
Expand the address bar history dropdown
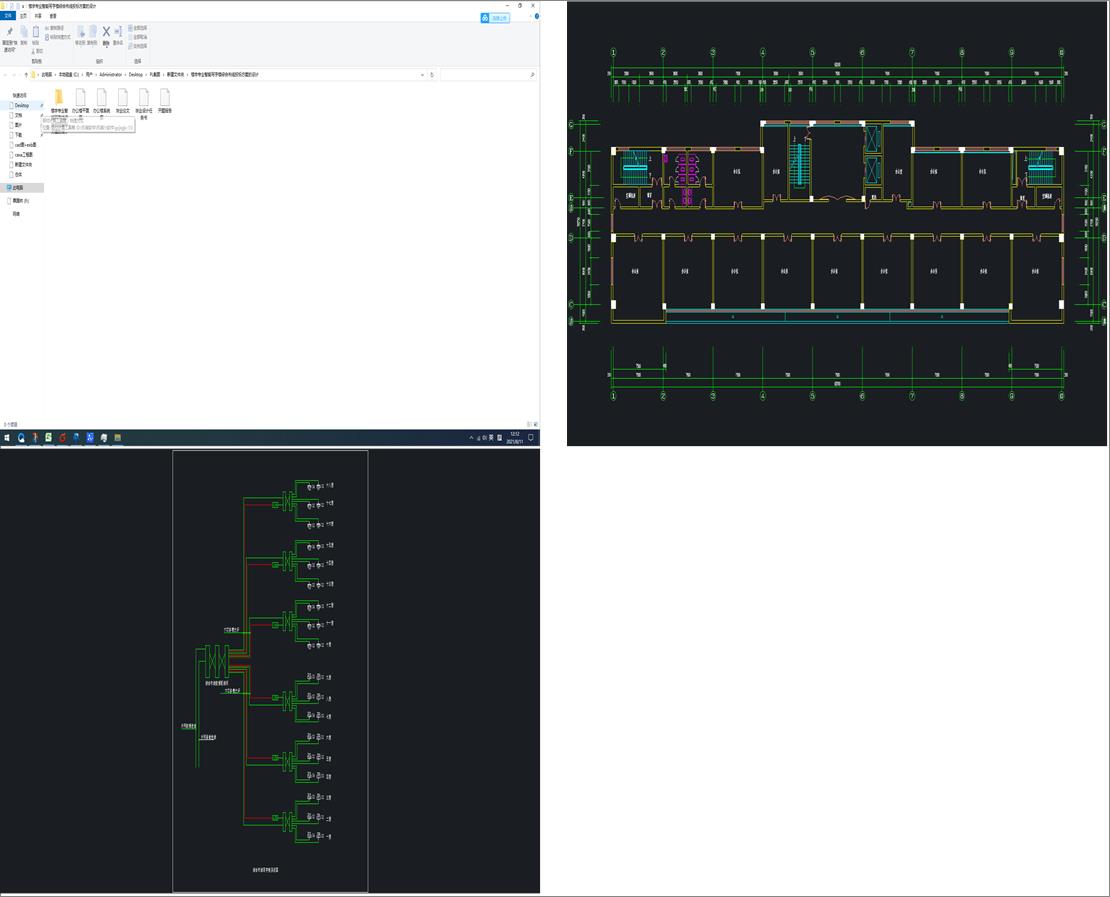[421, 75]
